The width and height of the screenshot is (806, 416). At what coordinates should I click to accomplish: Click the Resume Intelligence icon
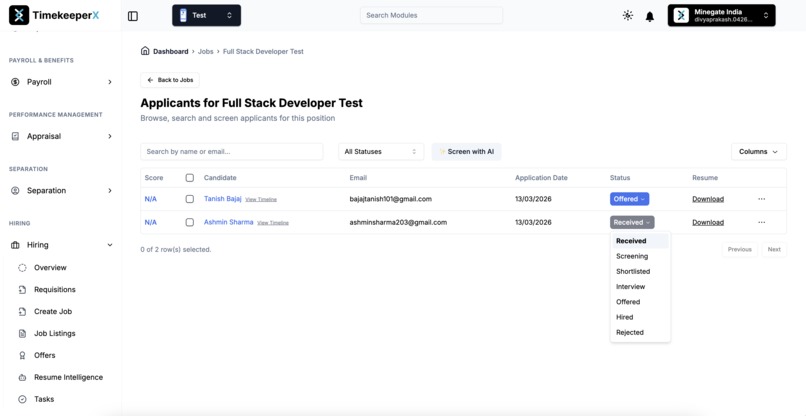tap(22, 377)
